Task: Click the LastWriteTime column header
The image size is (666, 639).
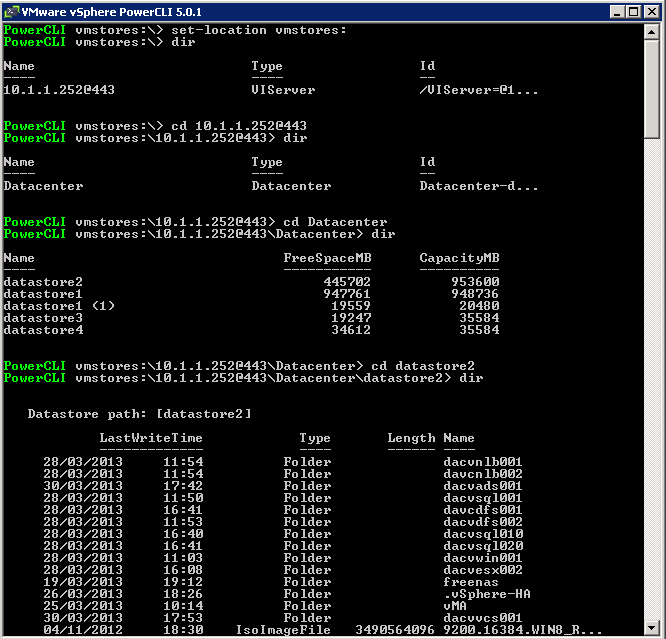Action: click(151, 438)
